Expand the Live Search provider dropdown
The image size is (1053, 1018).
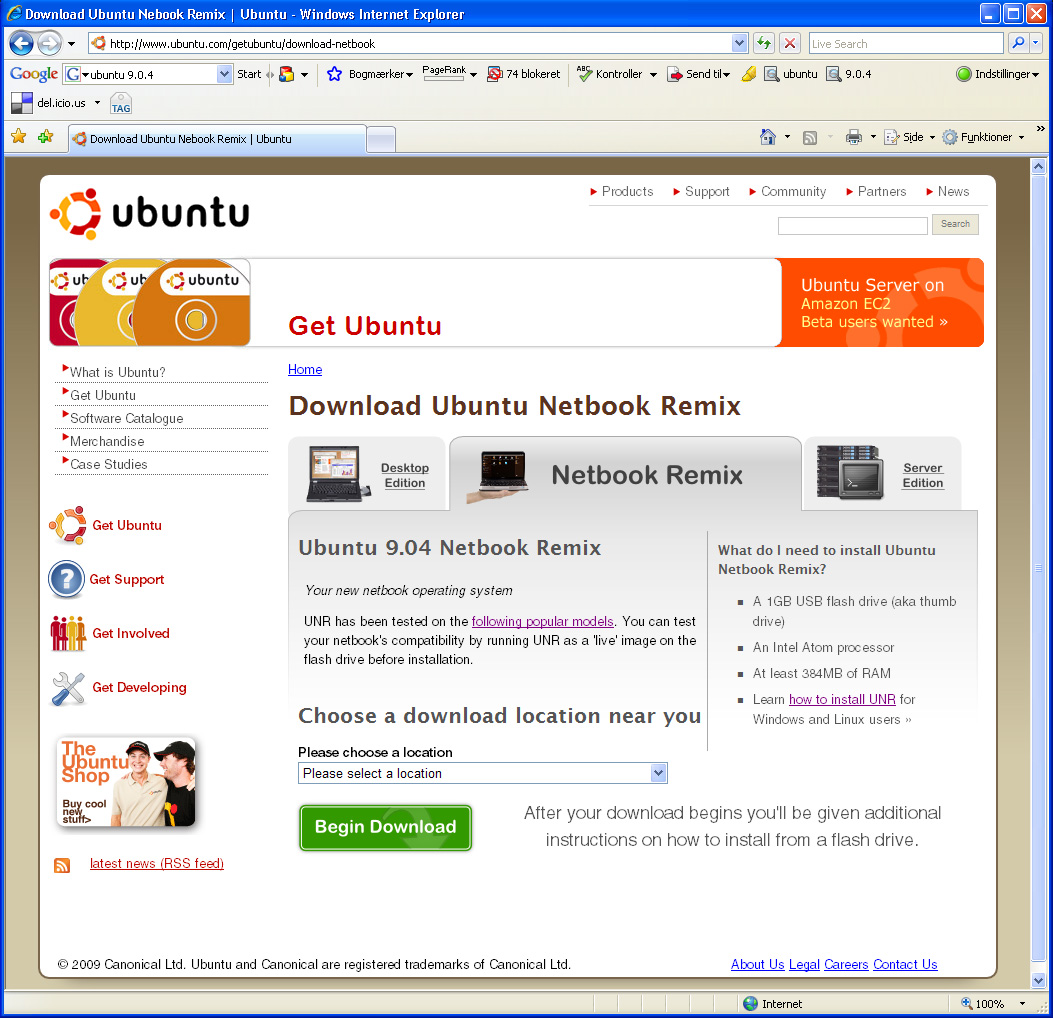click(x=1036, y=44)
